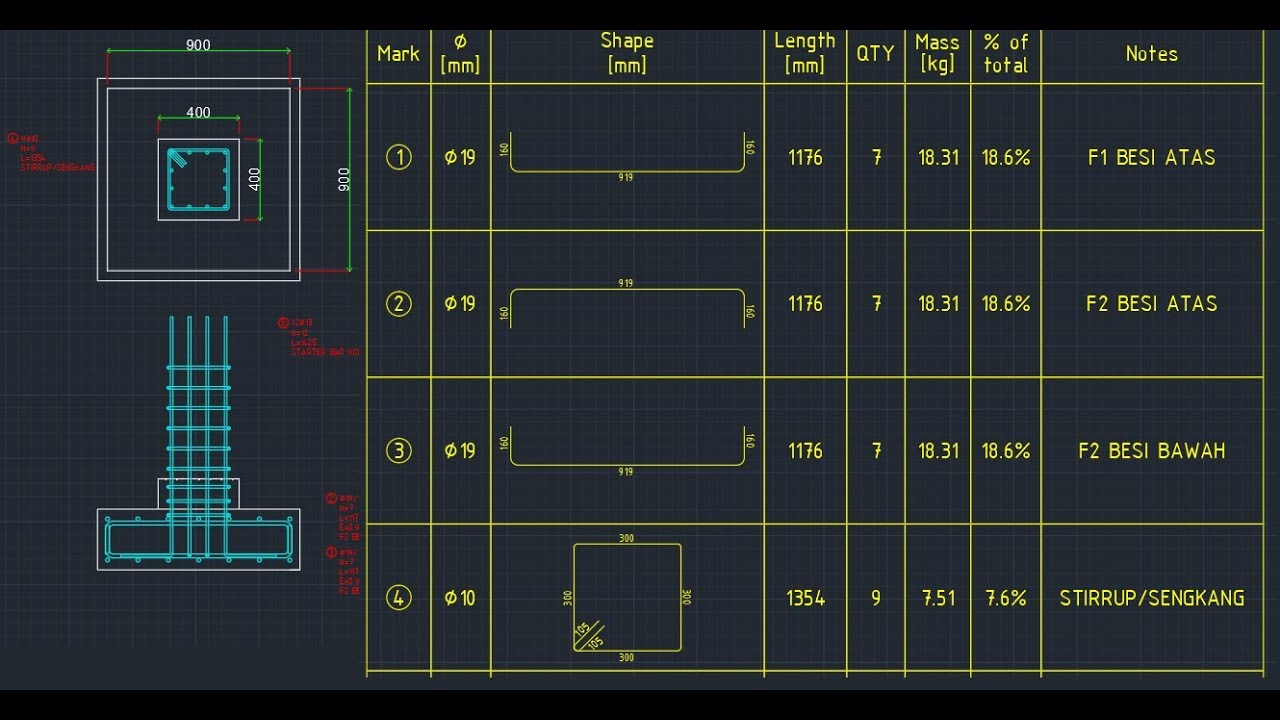Click quantity '7' in F2 BESI BAWAH row
Viewport: 1280px width, 720px height.
point(876,451)
